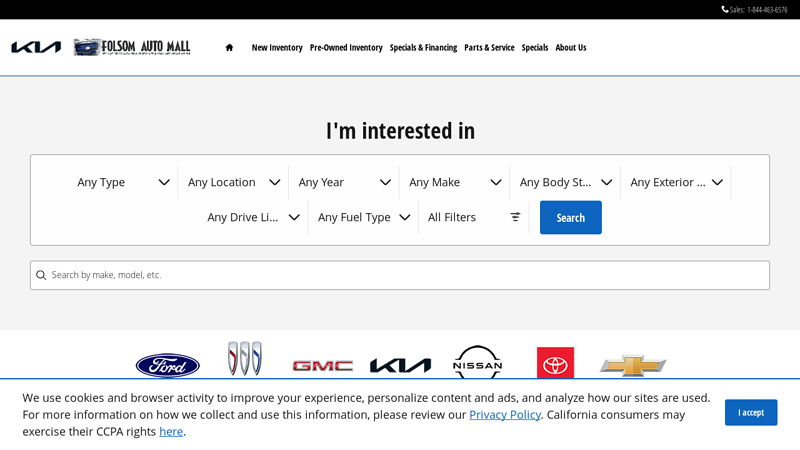This screenshot has width=800, height=450.
Task: Open the Any Location dropdown
Action: 233,182
